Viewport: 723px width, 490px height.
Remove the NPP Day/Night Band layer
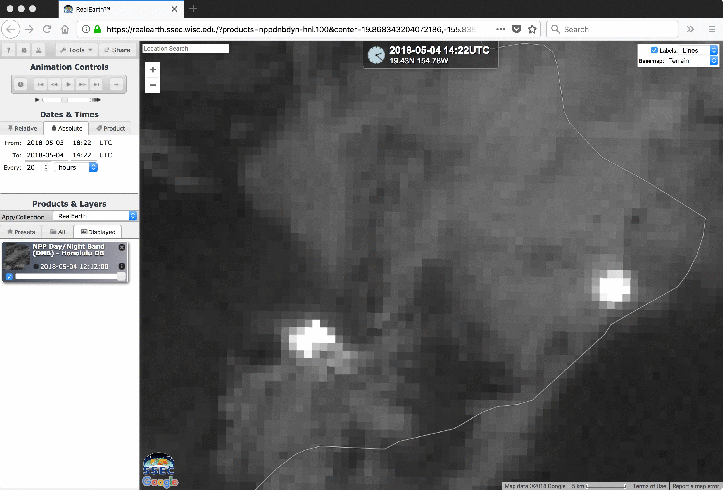(x=122, y=247)
